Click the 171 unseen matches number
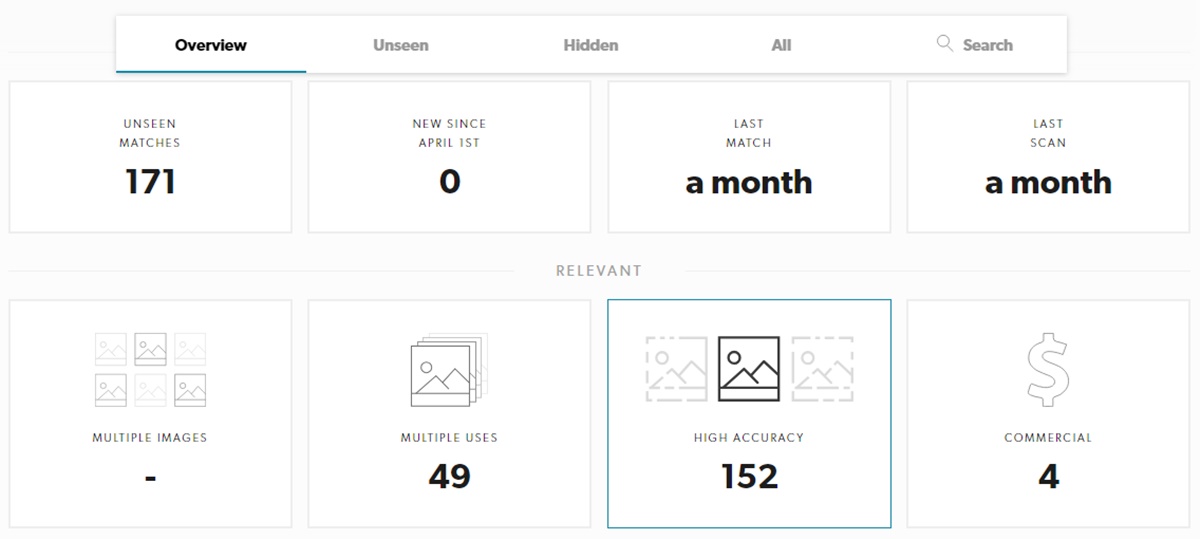The height and width of the screenshot is (539, 1200). [150, 182]
